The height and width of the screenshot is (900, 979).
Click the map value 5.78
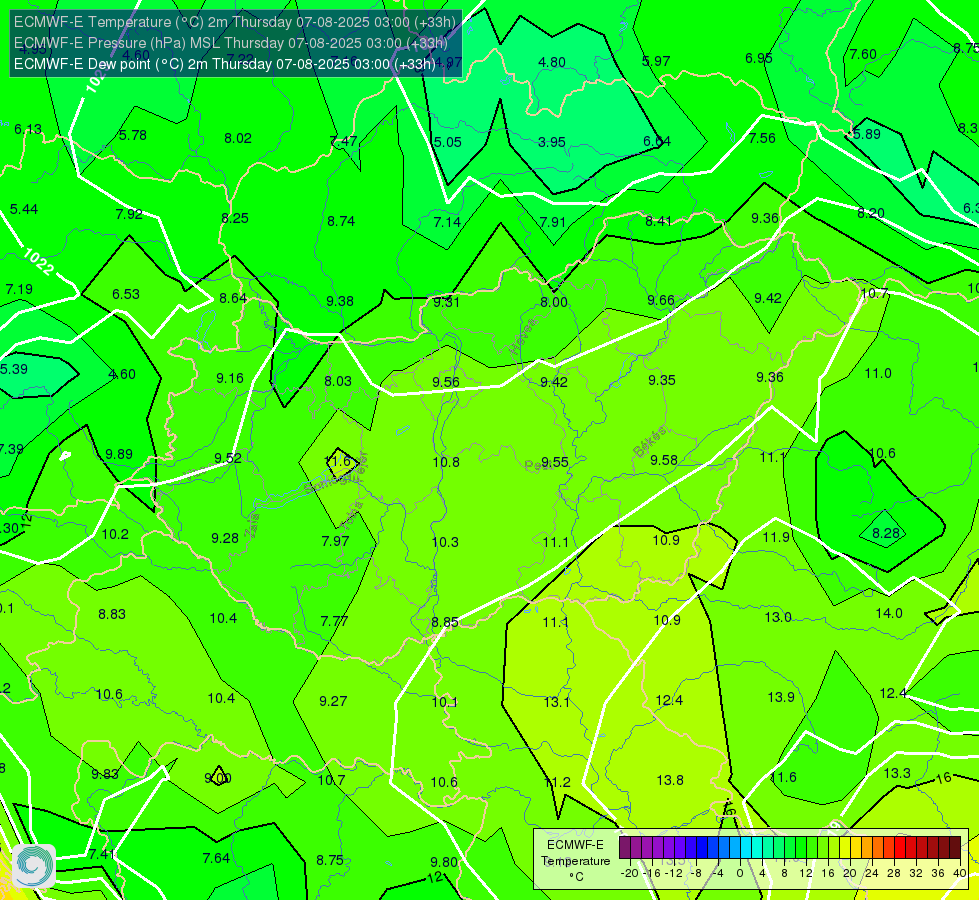(x=133, y=136)
